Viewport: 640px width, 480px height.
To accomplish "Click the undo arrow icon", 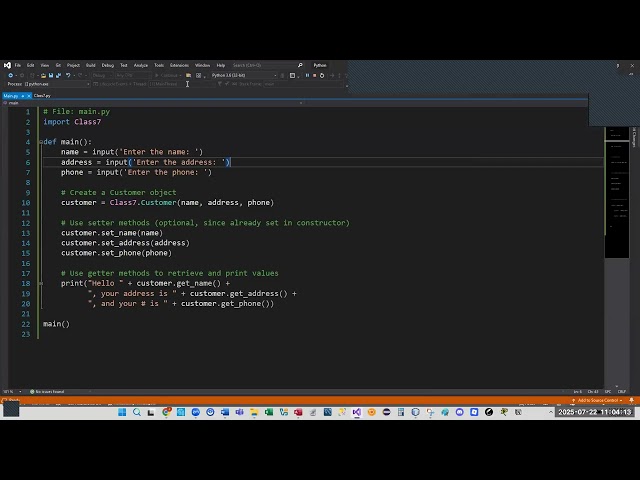I will coord(68,76).
